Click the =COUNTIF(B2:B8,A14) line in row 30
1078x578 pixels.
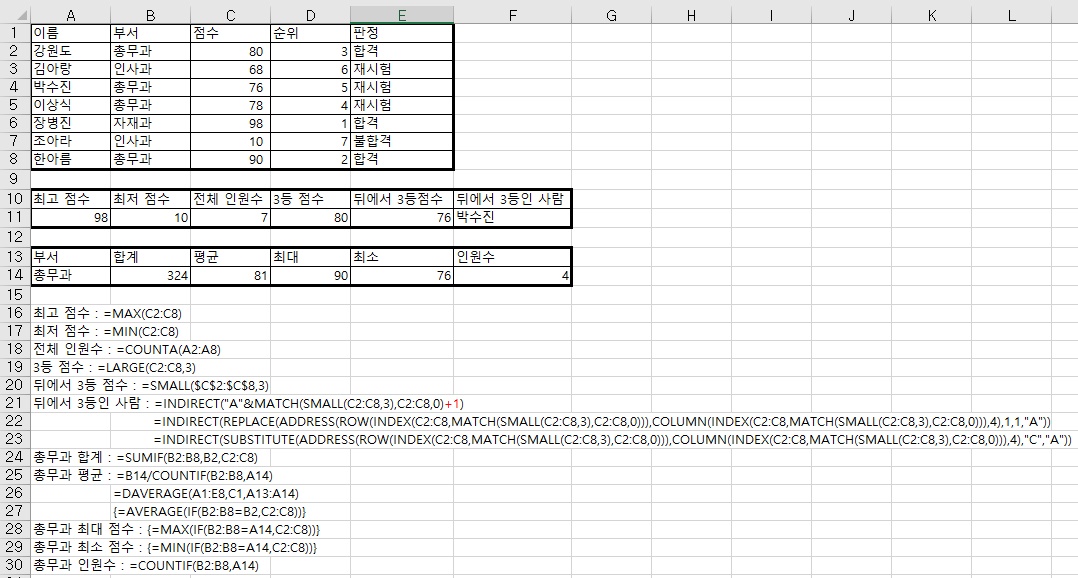(x=146, y=565)
